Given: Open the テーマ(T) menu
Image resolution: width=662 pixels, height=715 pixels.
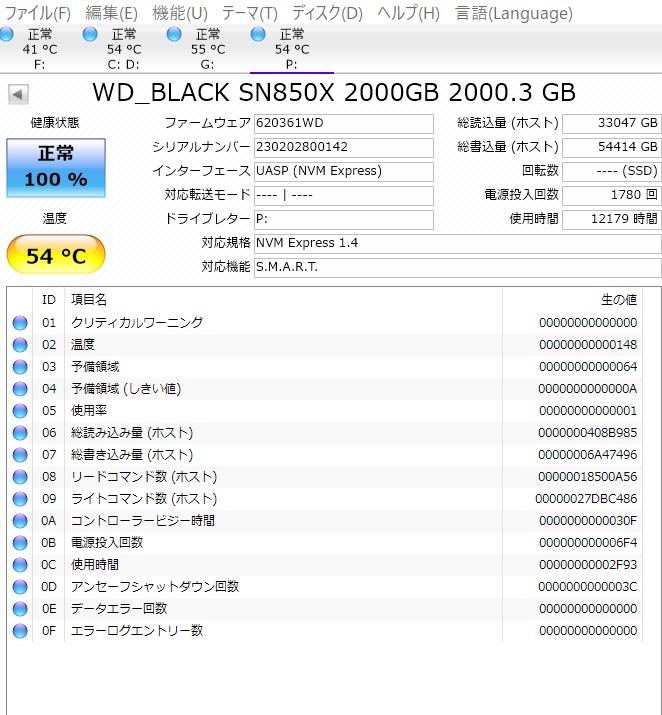Looking at the screenshot, I should click(249, 13).
